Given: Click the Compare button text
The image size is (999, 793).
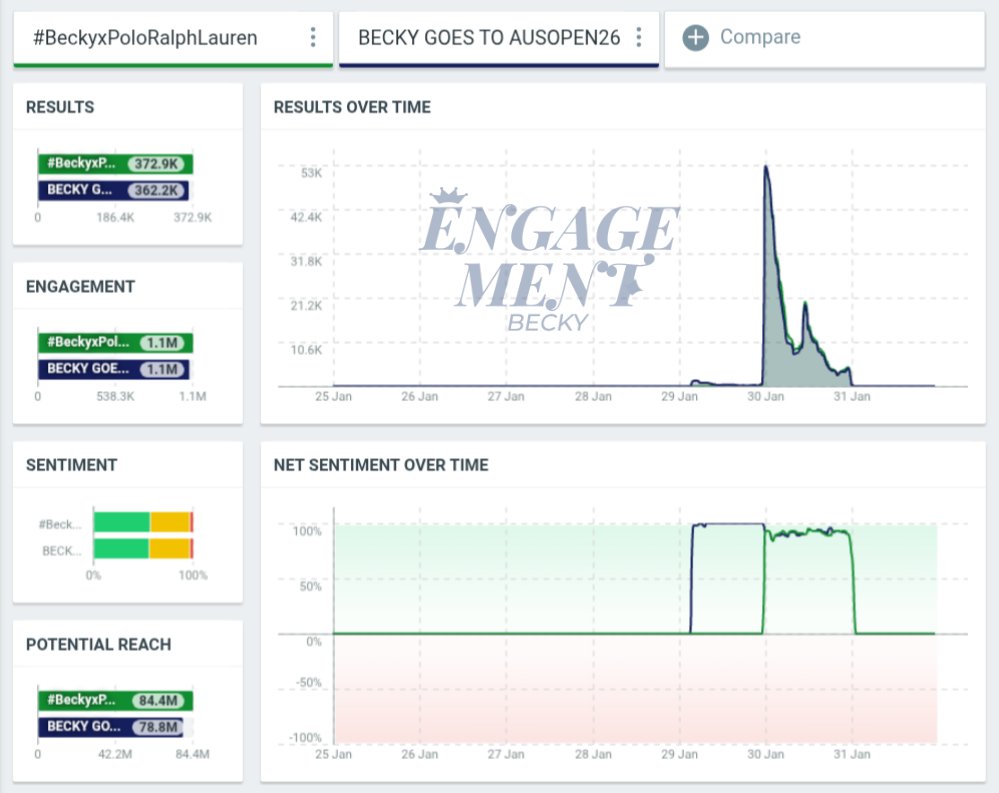Looking at the screenshot, I should (760, 37).
